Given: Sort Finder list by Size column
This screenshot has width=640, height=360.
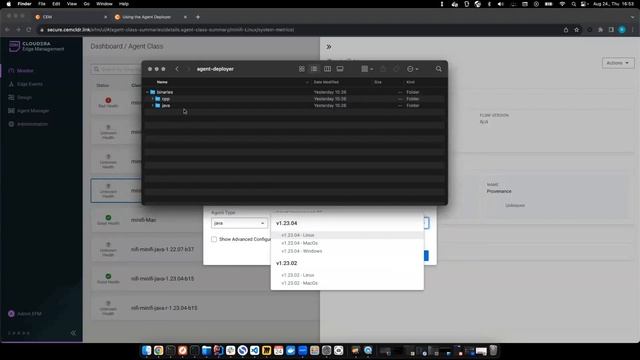Looking at the screenshot, I should click(x=378, y=82).
